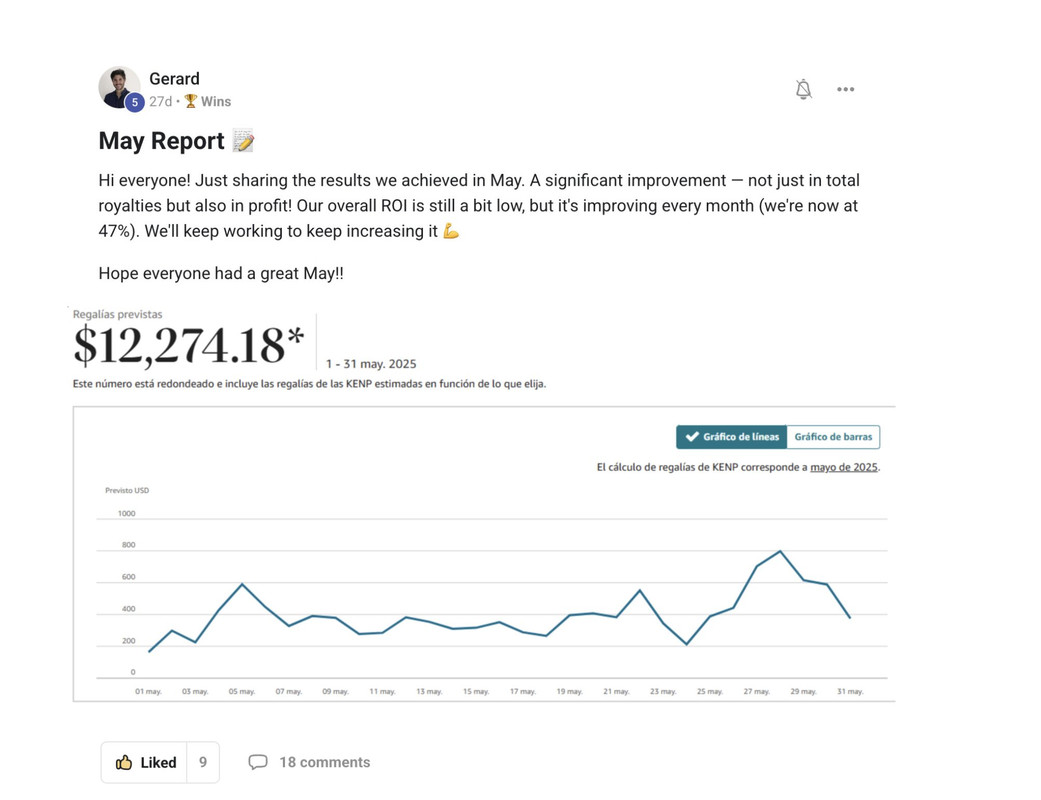Click the "Regalías previstas" label
The width and height of the screenshot is (1041, 800).
click(x=118, y=314)
